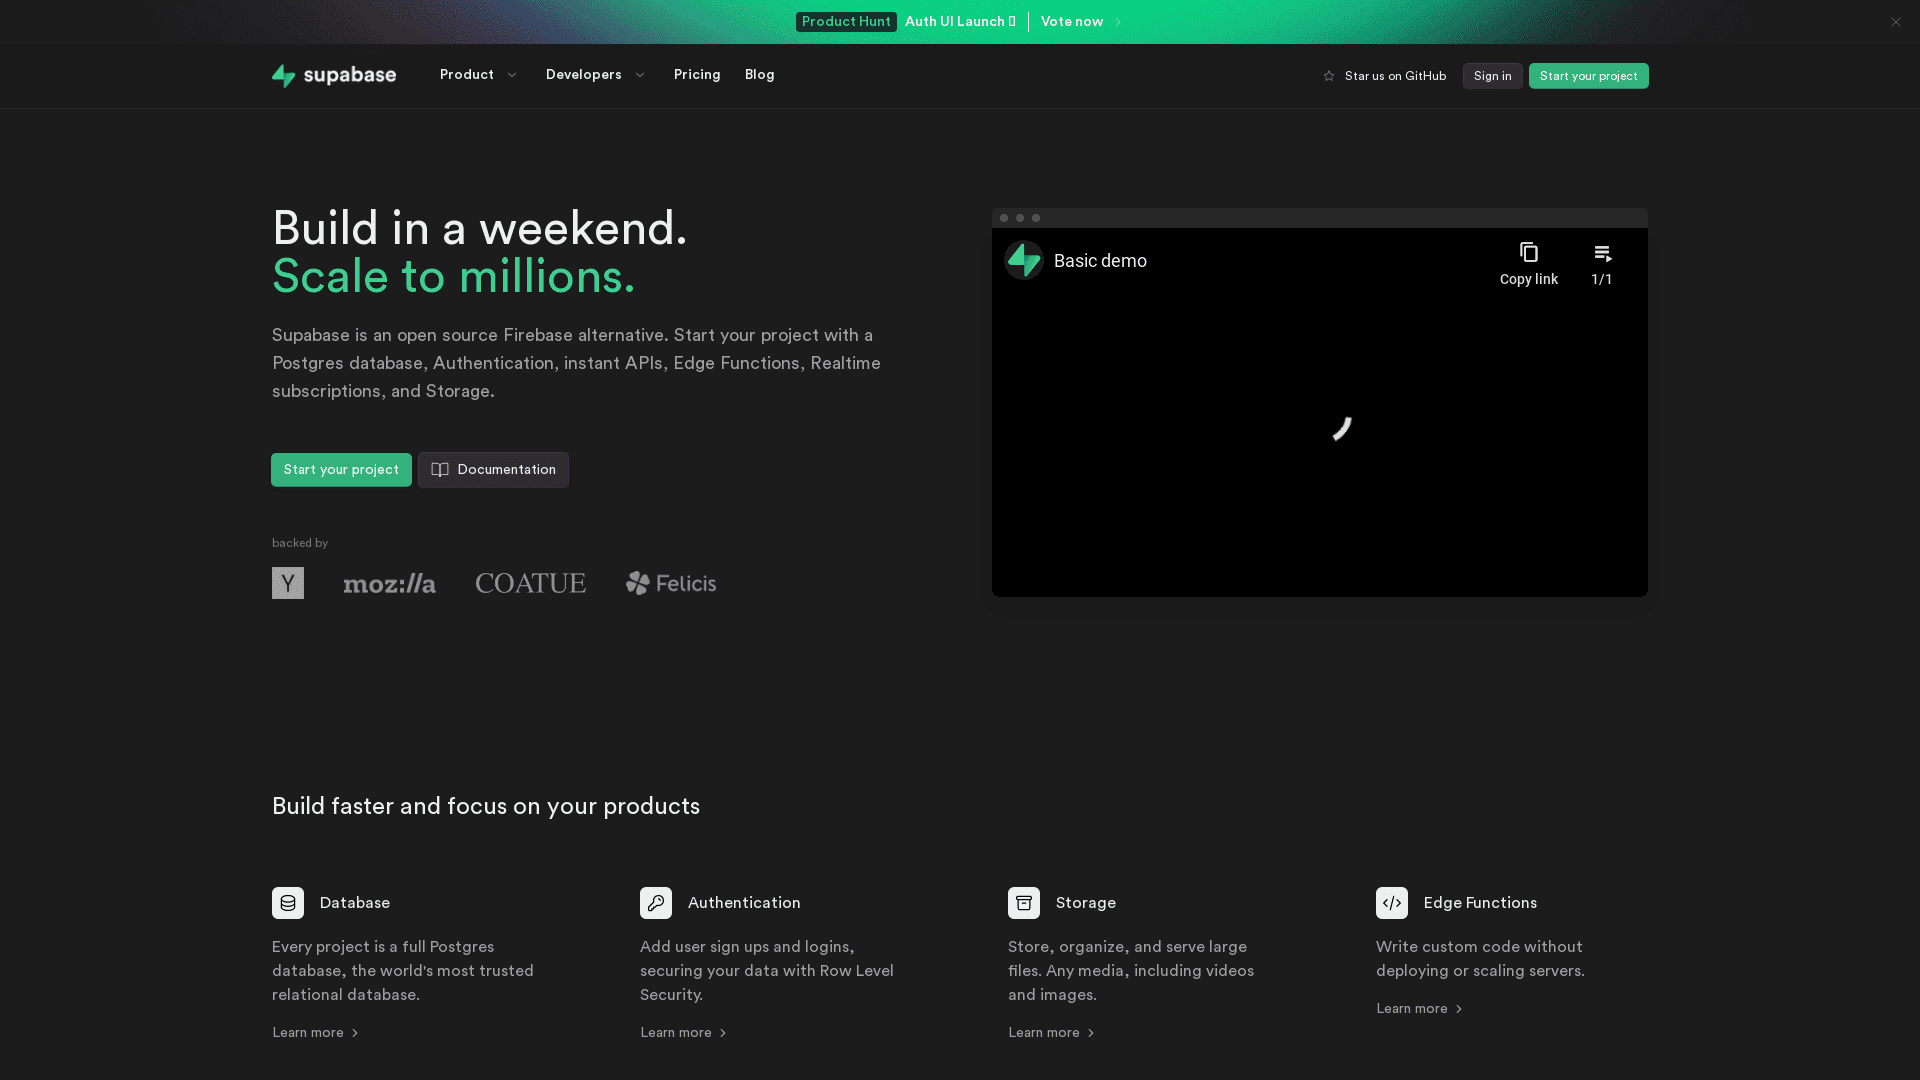Open the Pricing page

click(x=697, y=75)
